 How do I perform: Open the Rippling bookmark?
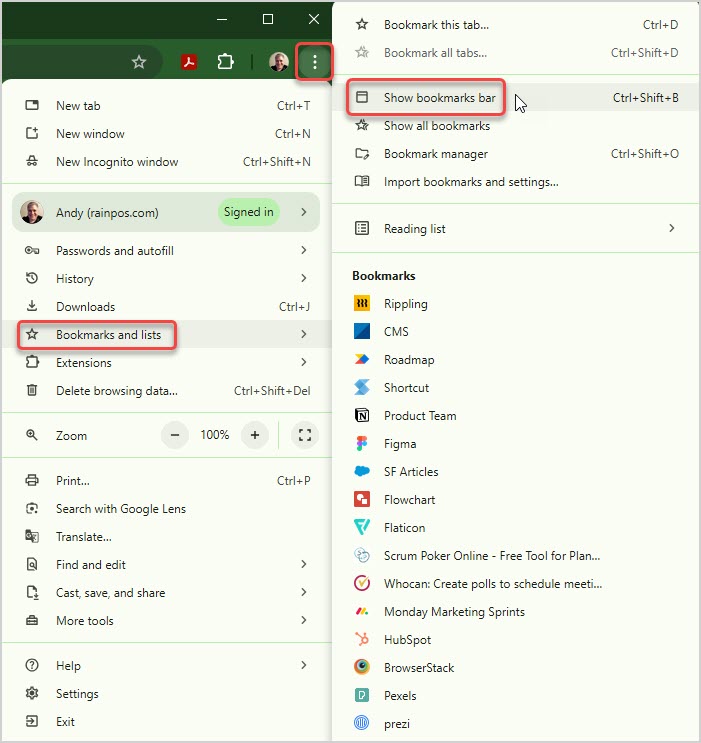click(516, 304)
